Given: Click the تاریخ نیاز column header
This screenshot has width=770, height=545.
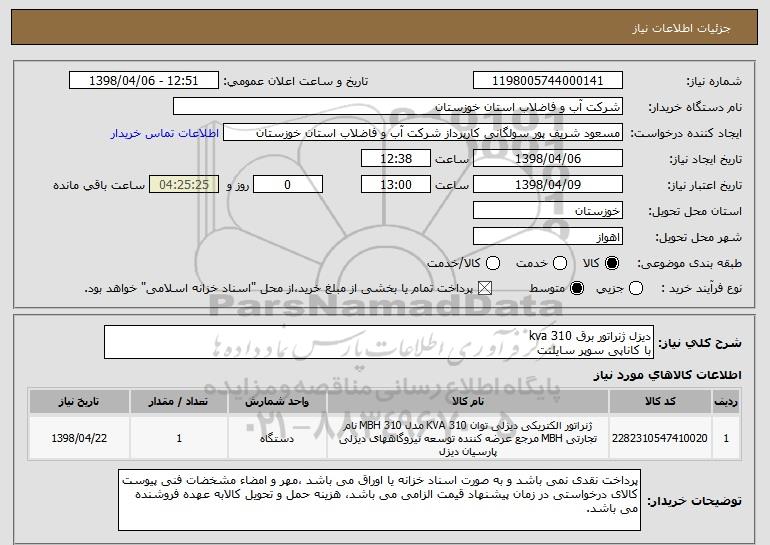Looking at the screenshot, I should click(x=79, y=402).
